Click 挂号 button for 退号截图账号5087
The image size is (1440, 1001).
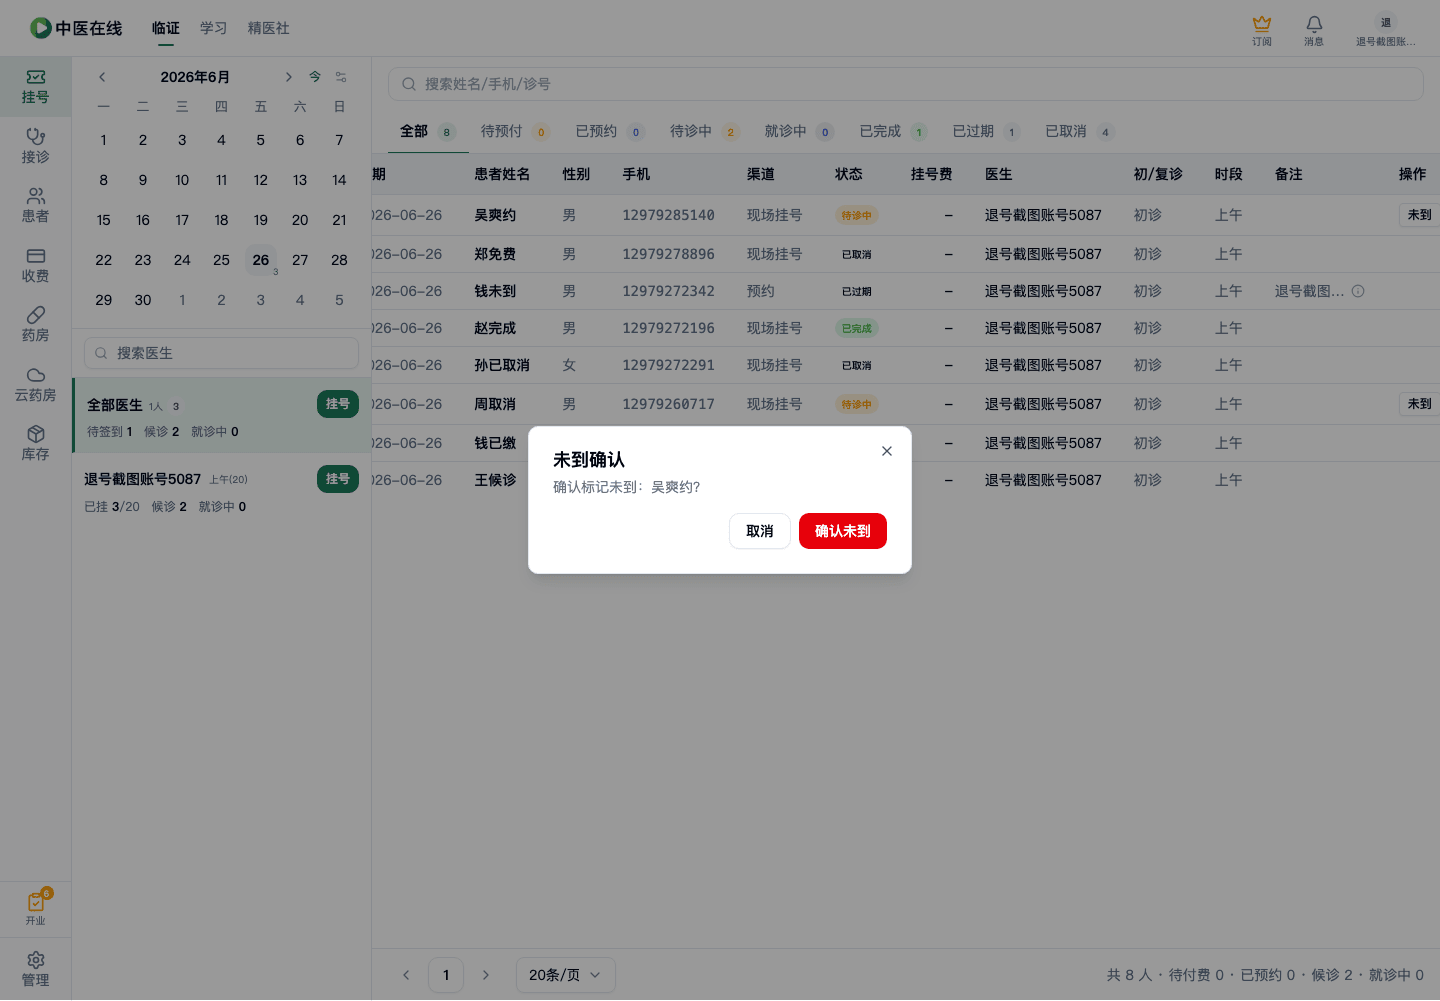(338, 479)
